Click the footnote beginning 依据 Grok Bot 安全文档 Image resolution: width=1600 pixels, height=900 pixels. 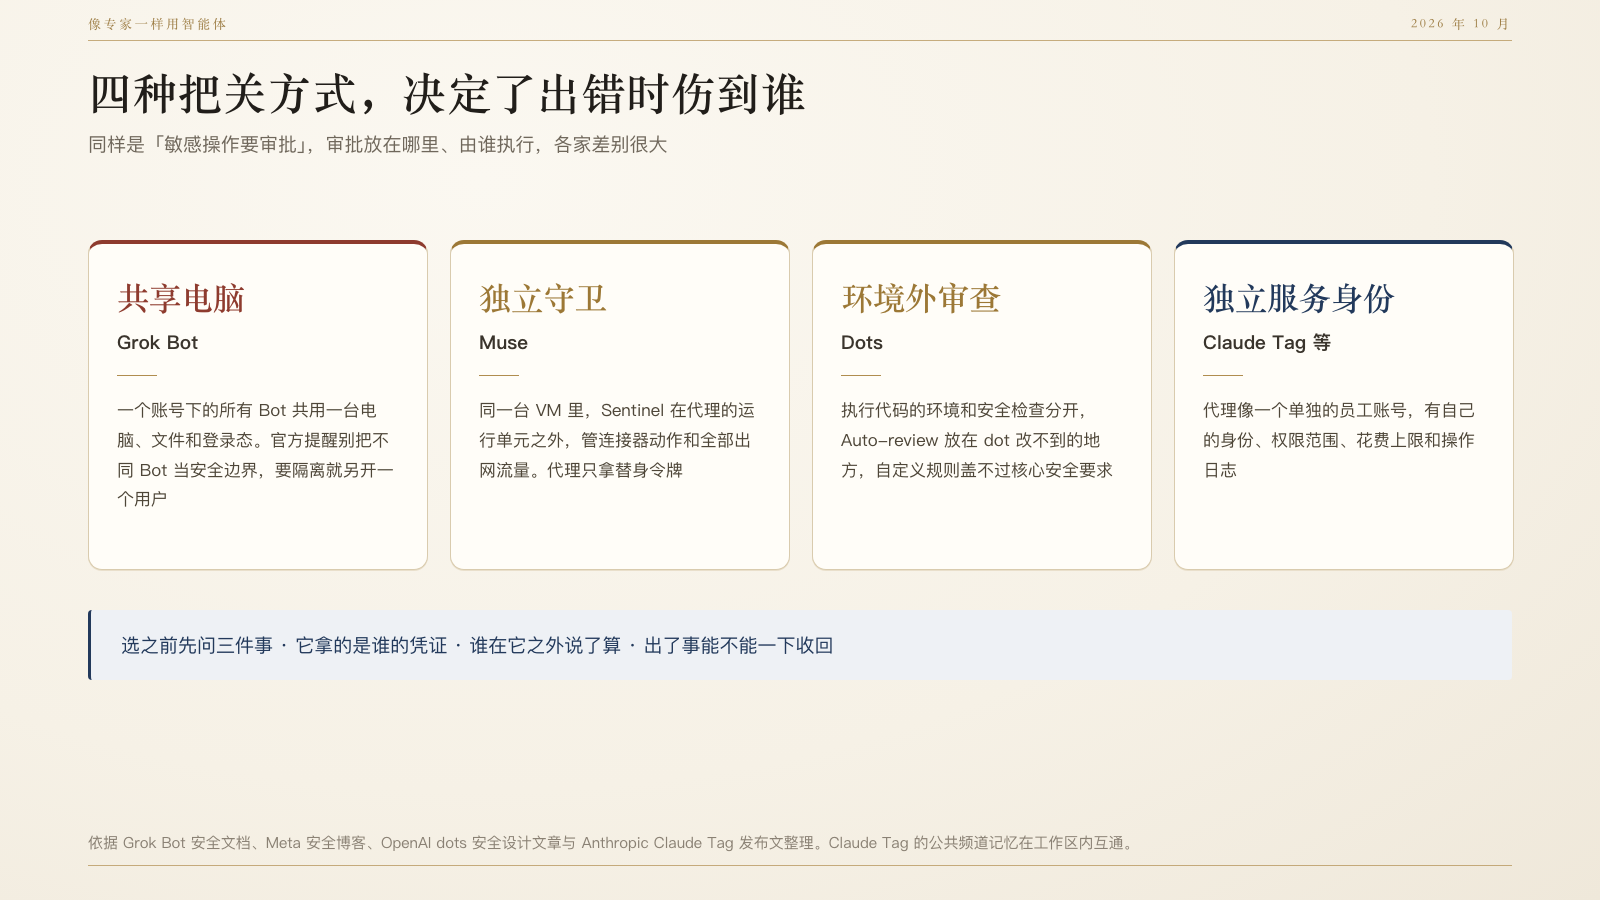612,843
